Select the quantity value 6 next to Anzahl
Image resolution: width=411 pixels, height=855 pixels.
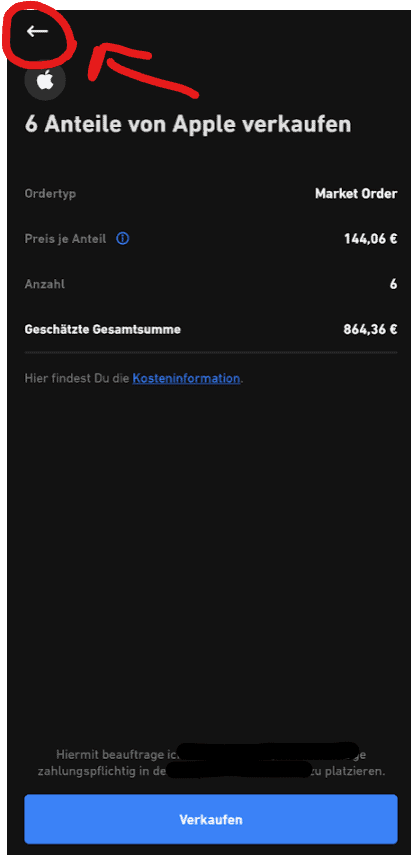pos(394,285)
